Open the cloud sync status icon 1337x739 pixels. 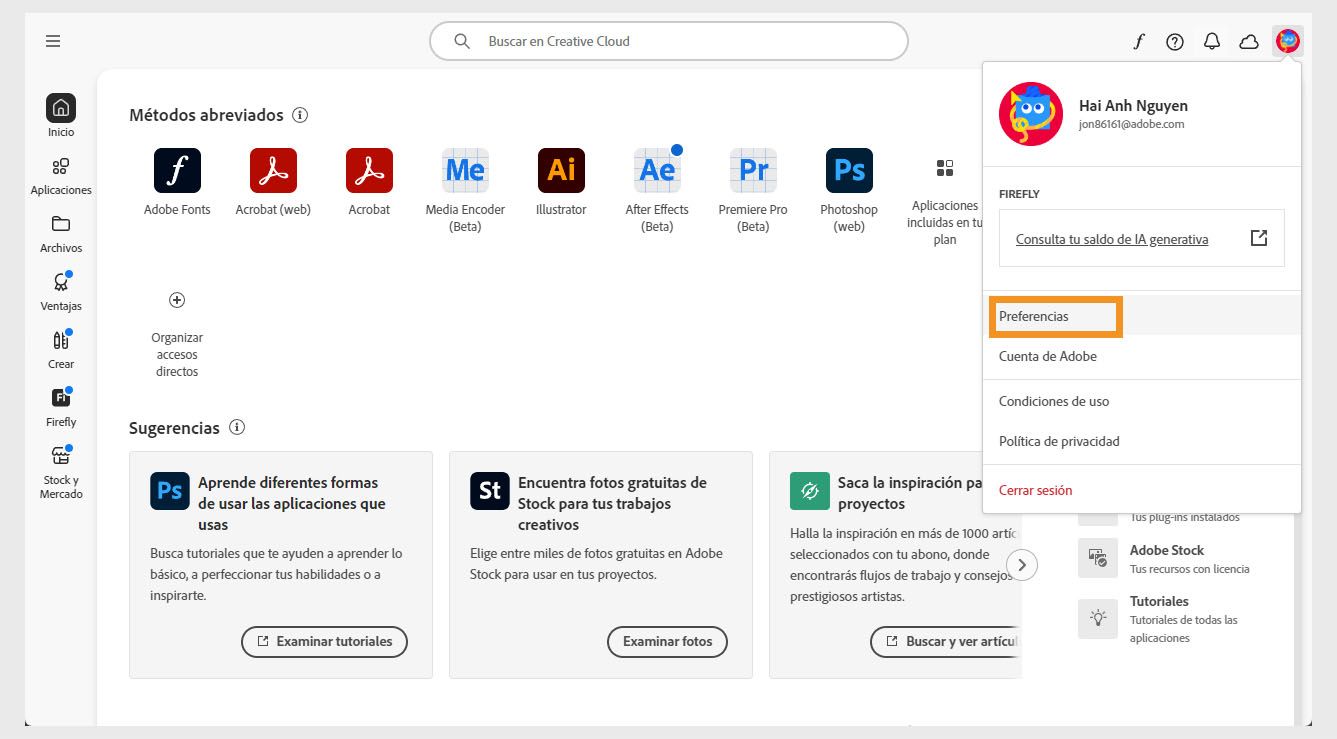(1249, 41)
